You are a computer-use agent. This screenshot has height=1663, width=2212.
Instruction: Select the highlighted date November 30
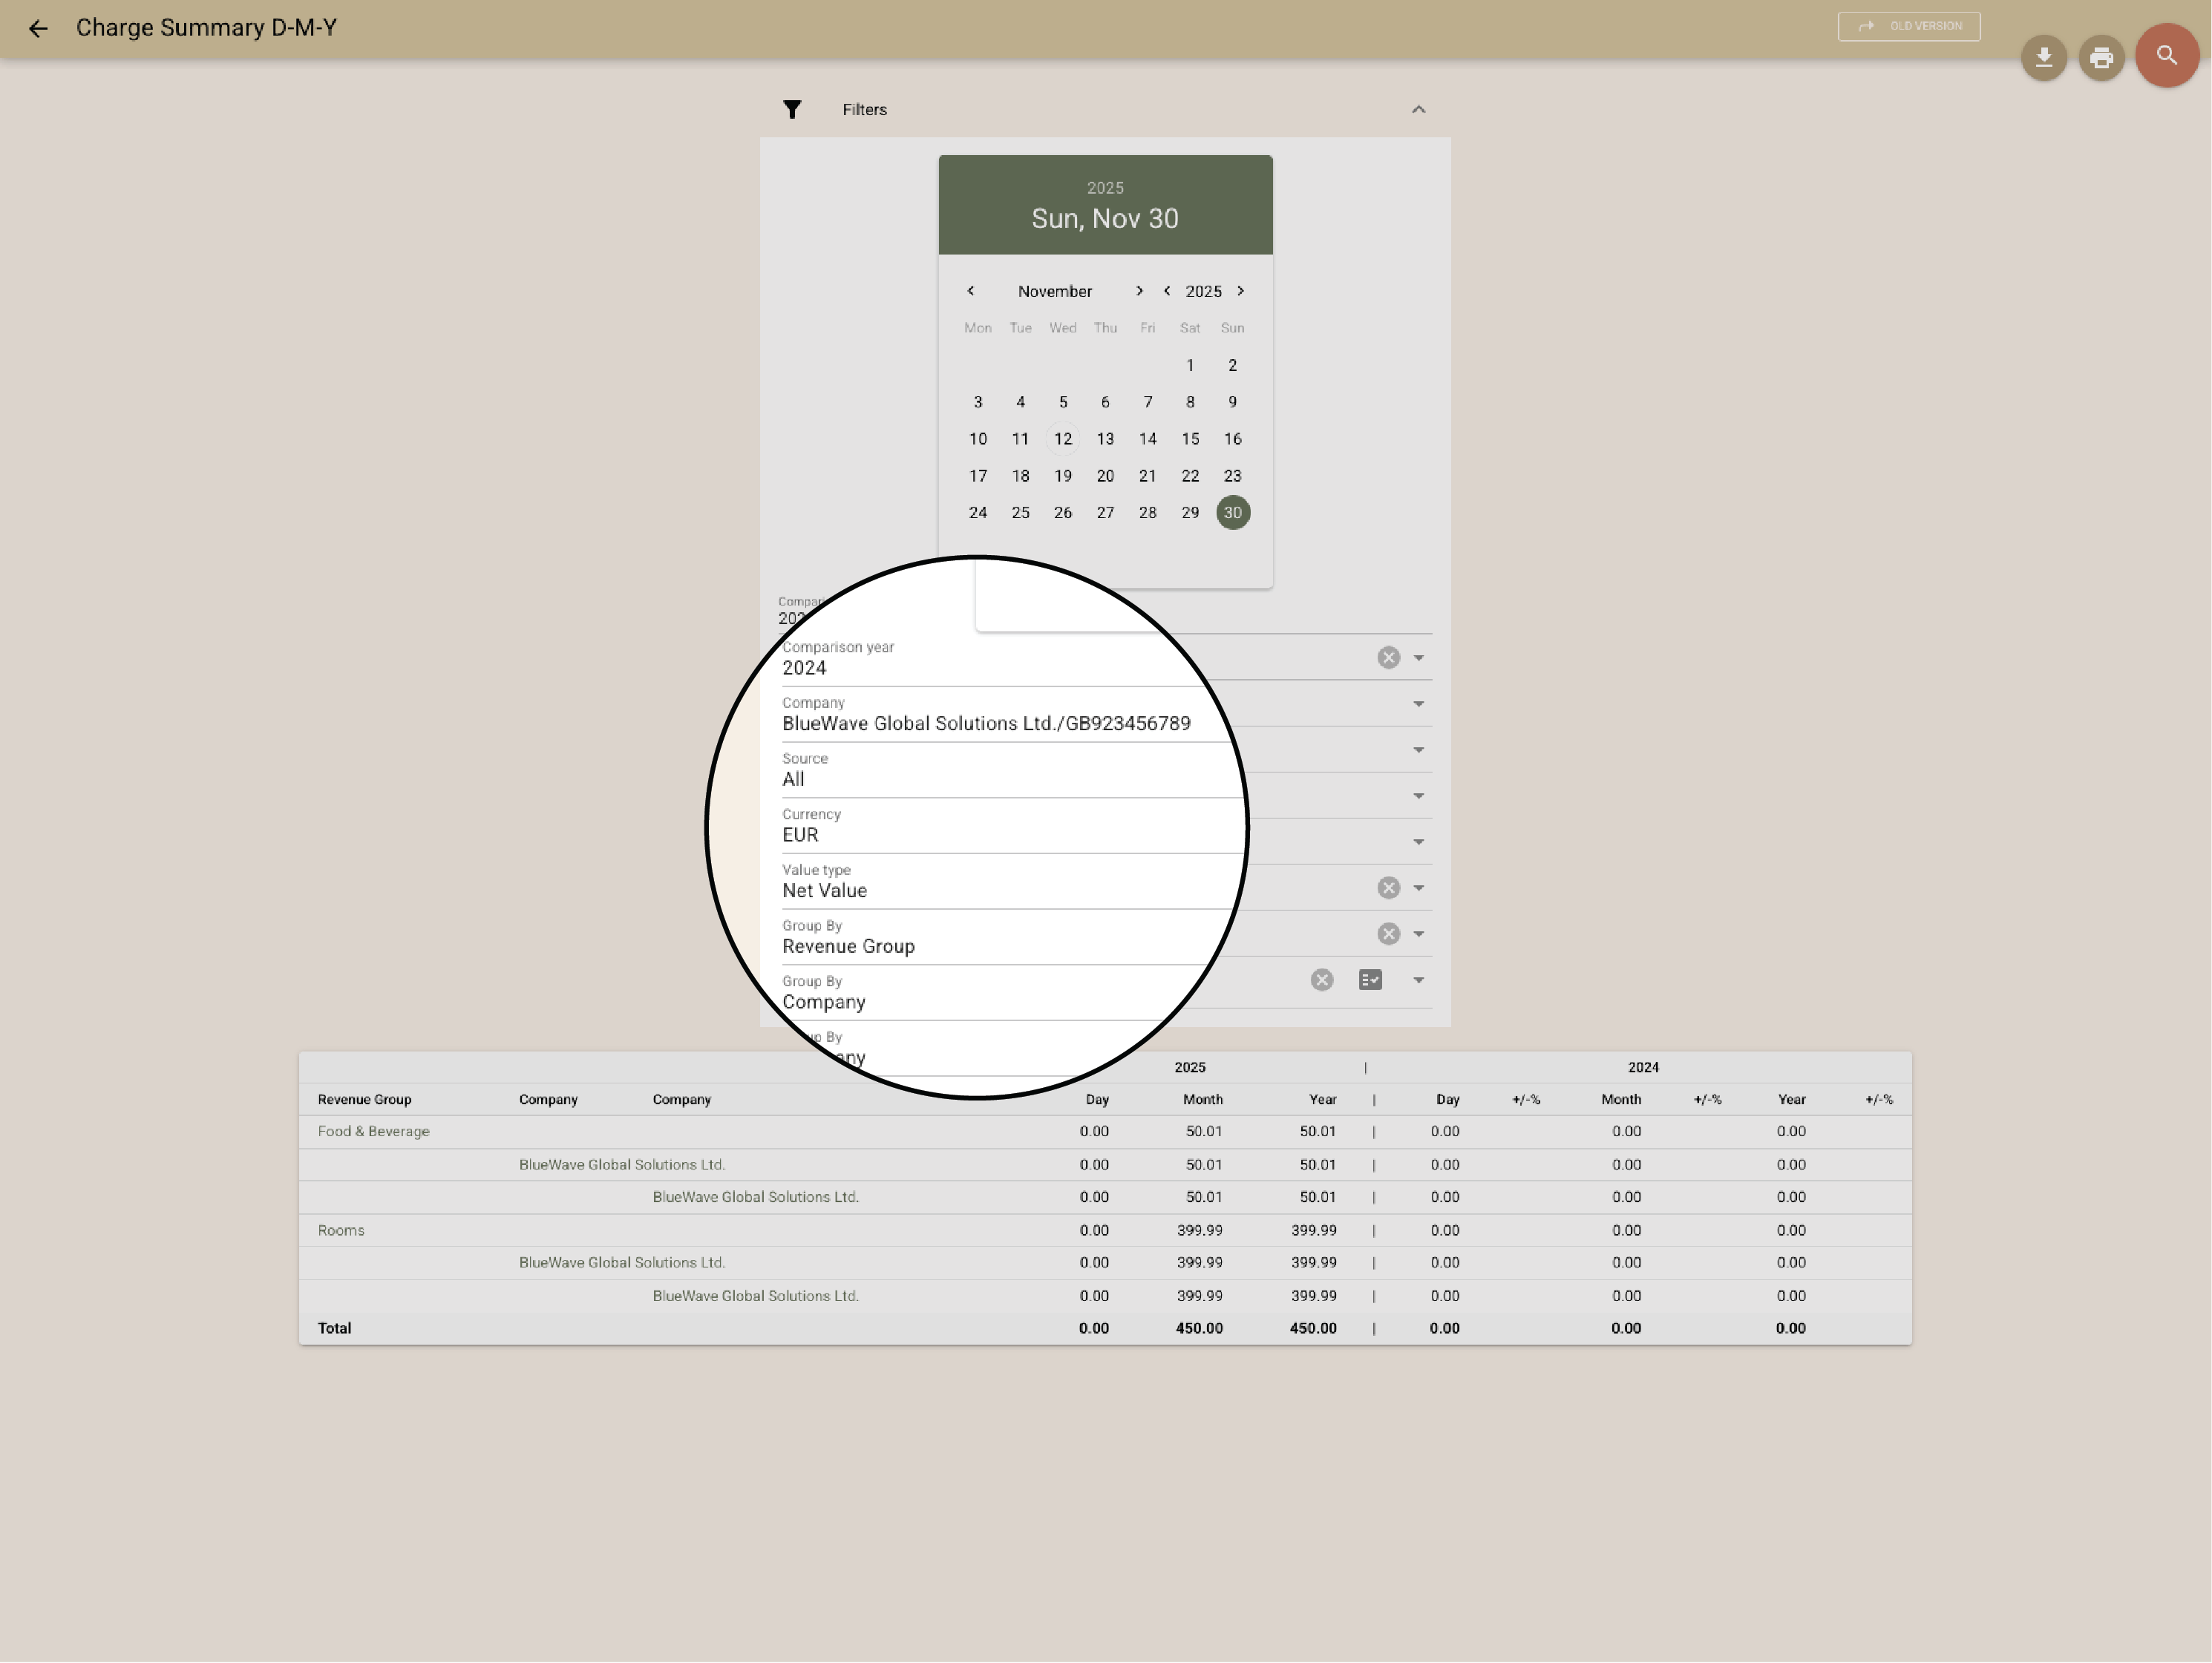1232,512
